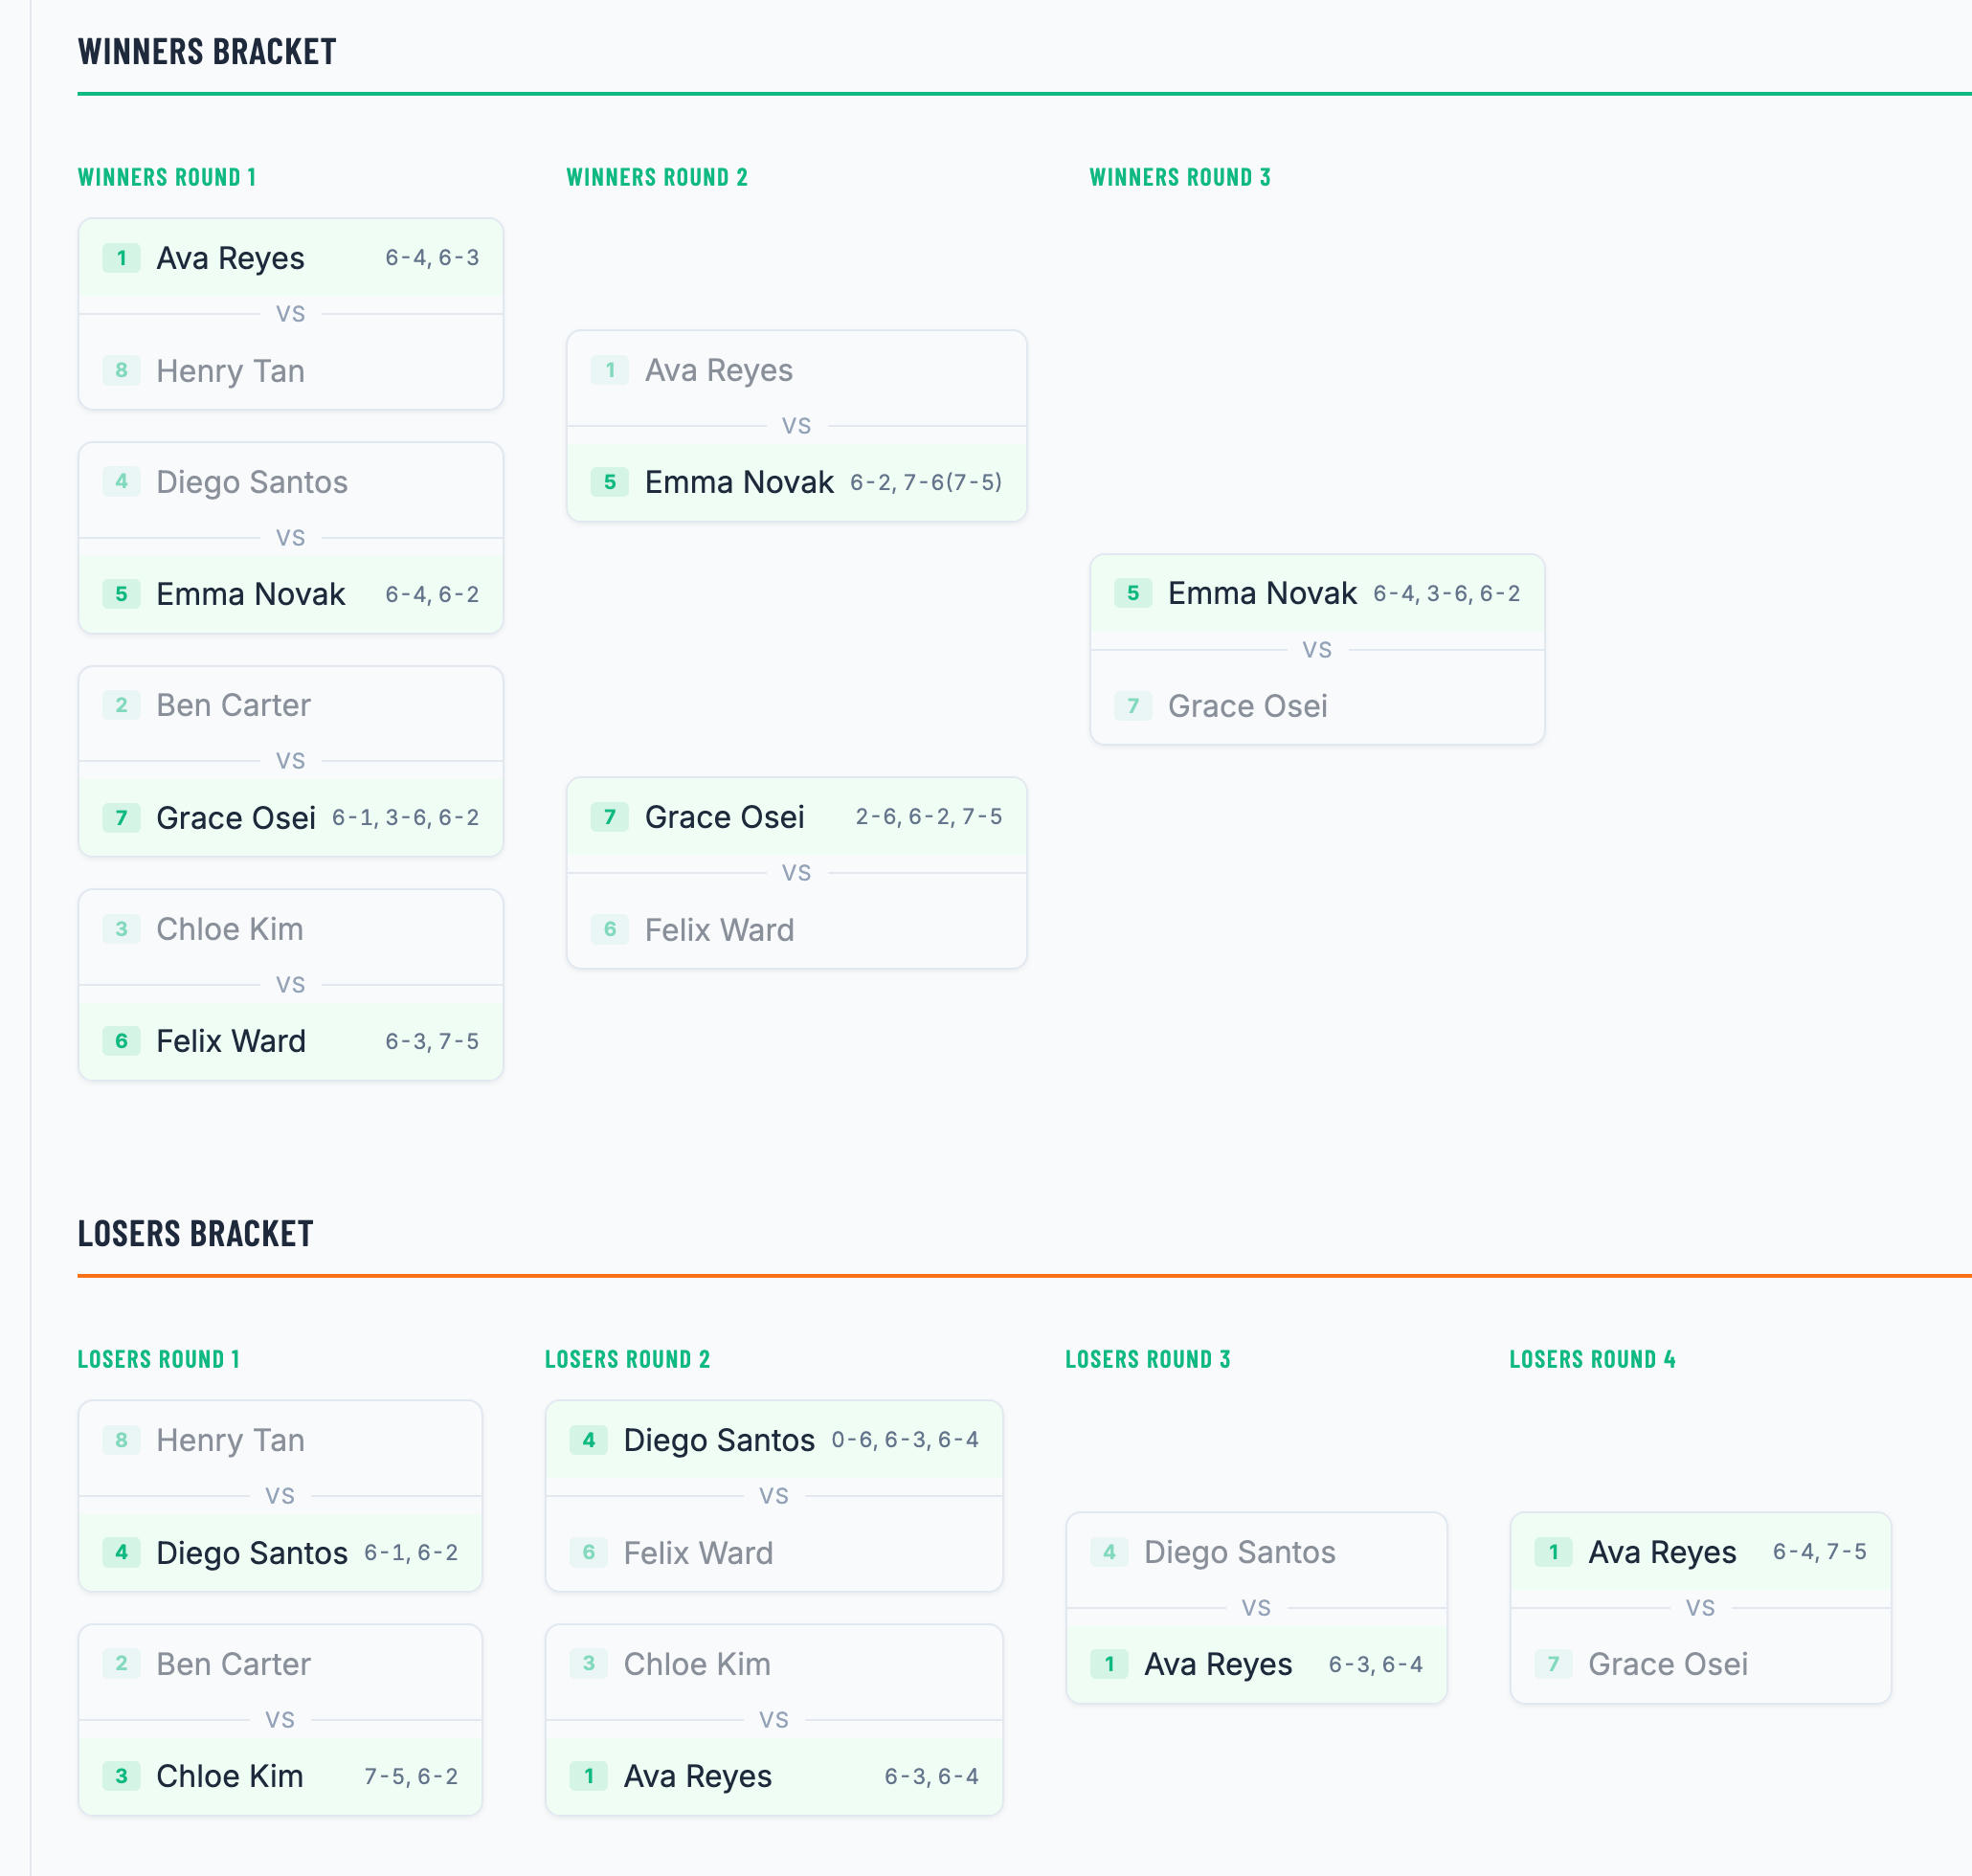
Task: Select Henry Tan in Losers Round 1
Action: (280, 1440)
